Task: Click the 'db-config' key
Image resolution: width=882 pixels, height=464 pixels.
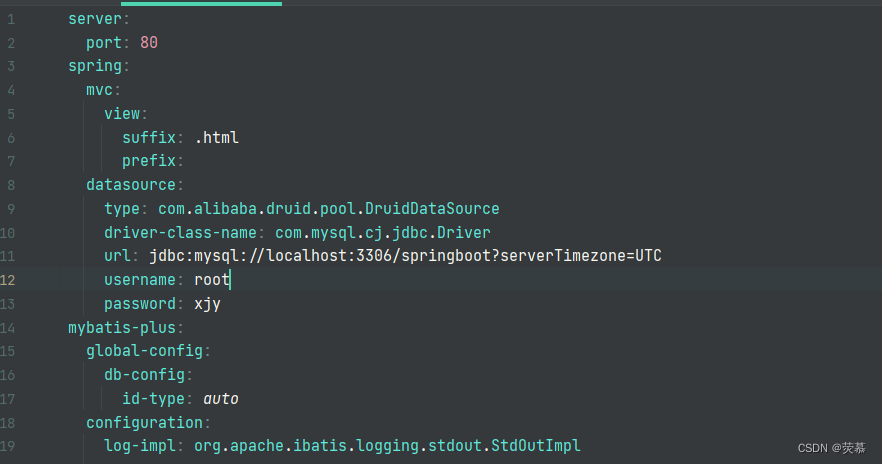Action: [x=144, y=375]
